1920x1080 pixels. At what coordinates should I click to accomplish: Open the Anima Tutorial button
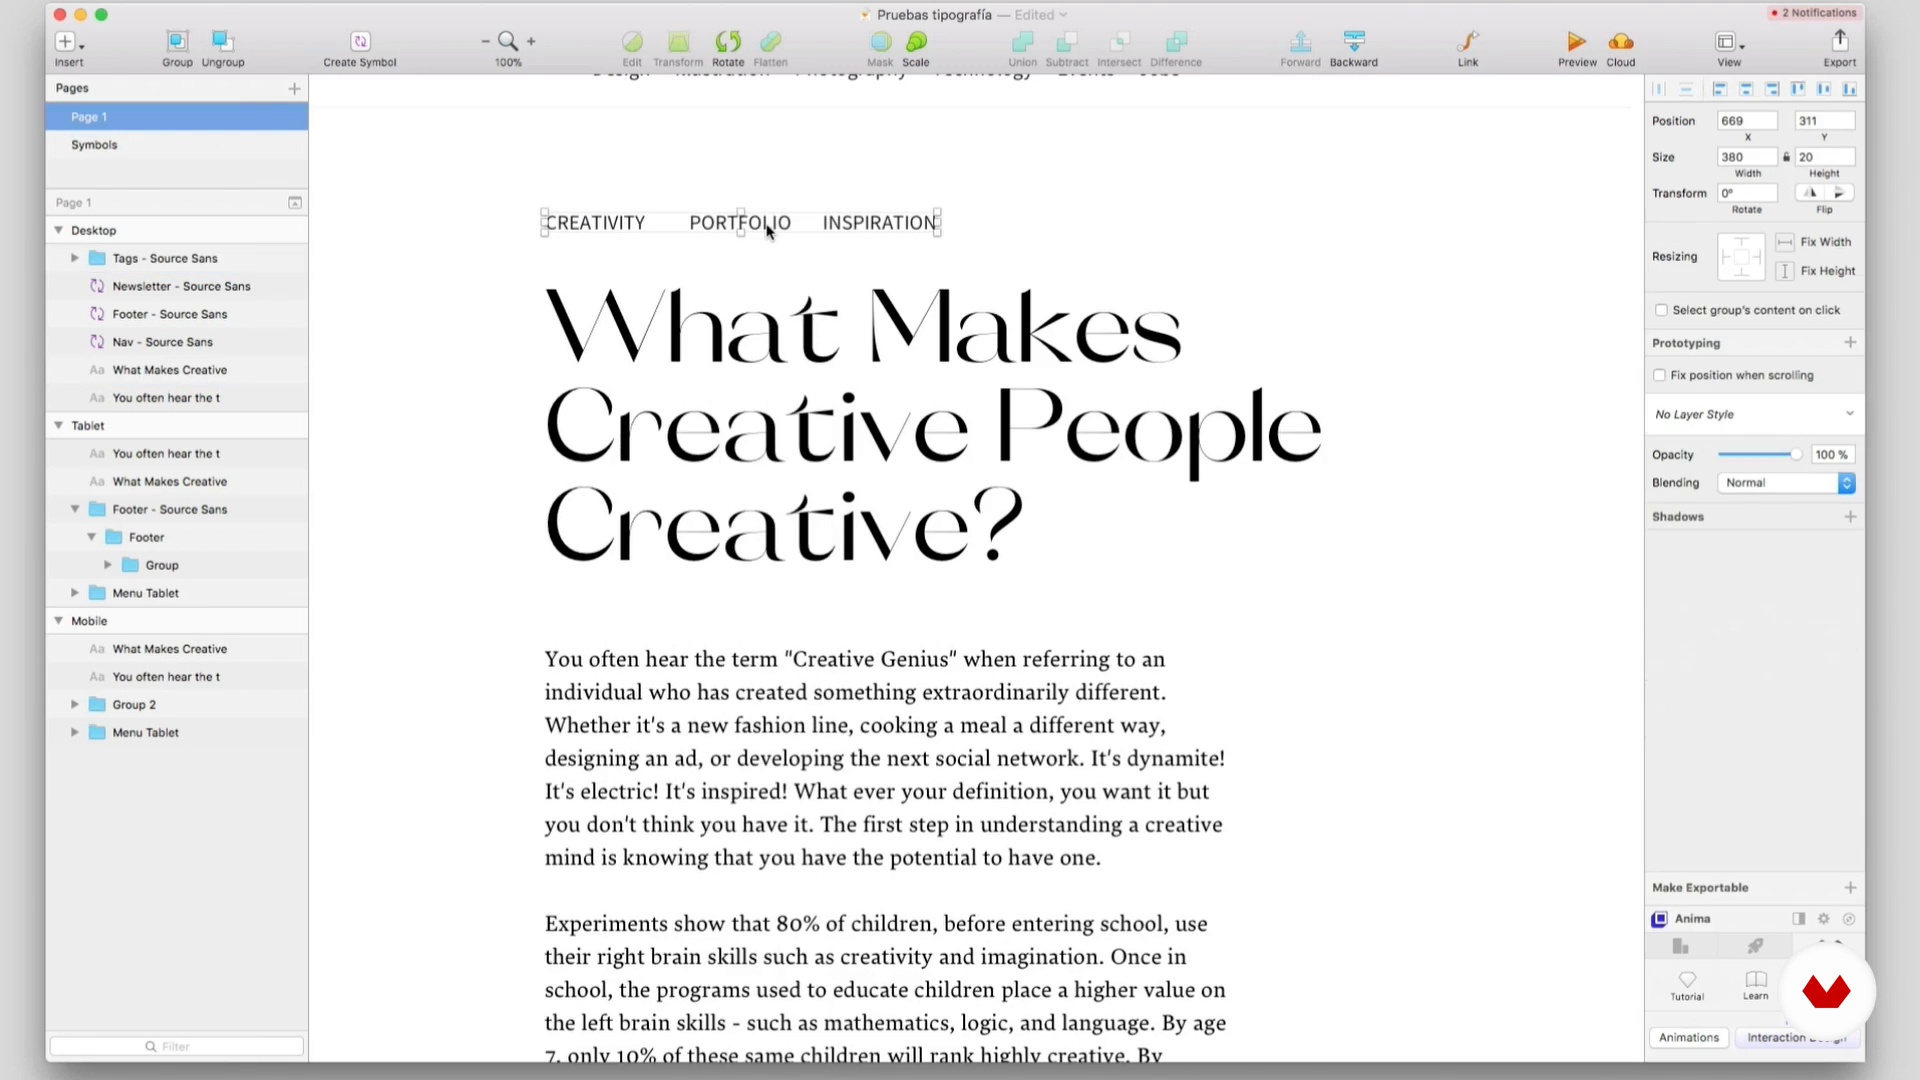pyautogui.click(x=1687, y=985)
